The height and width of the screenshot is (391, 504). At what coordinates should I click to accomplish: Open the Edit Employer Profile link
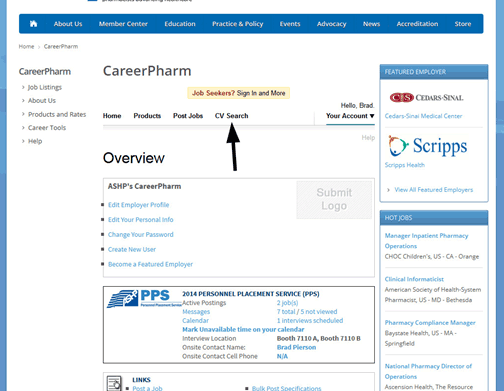coord(138,205)
